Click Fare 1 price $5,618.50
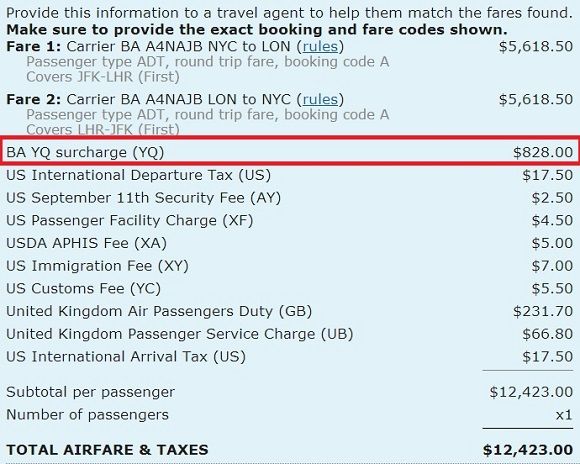Viewport: 580px width, 464px height. click(536, 47)
